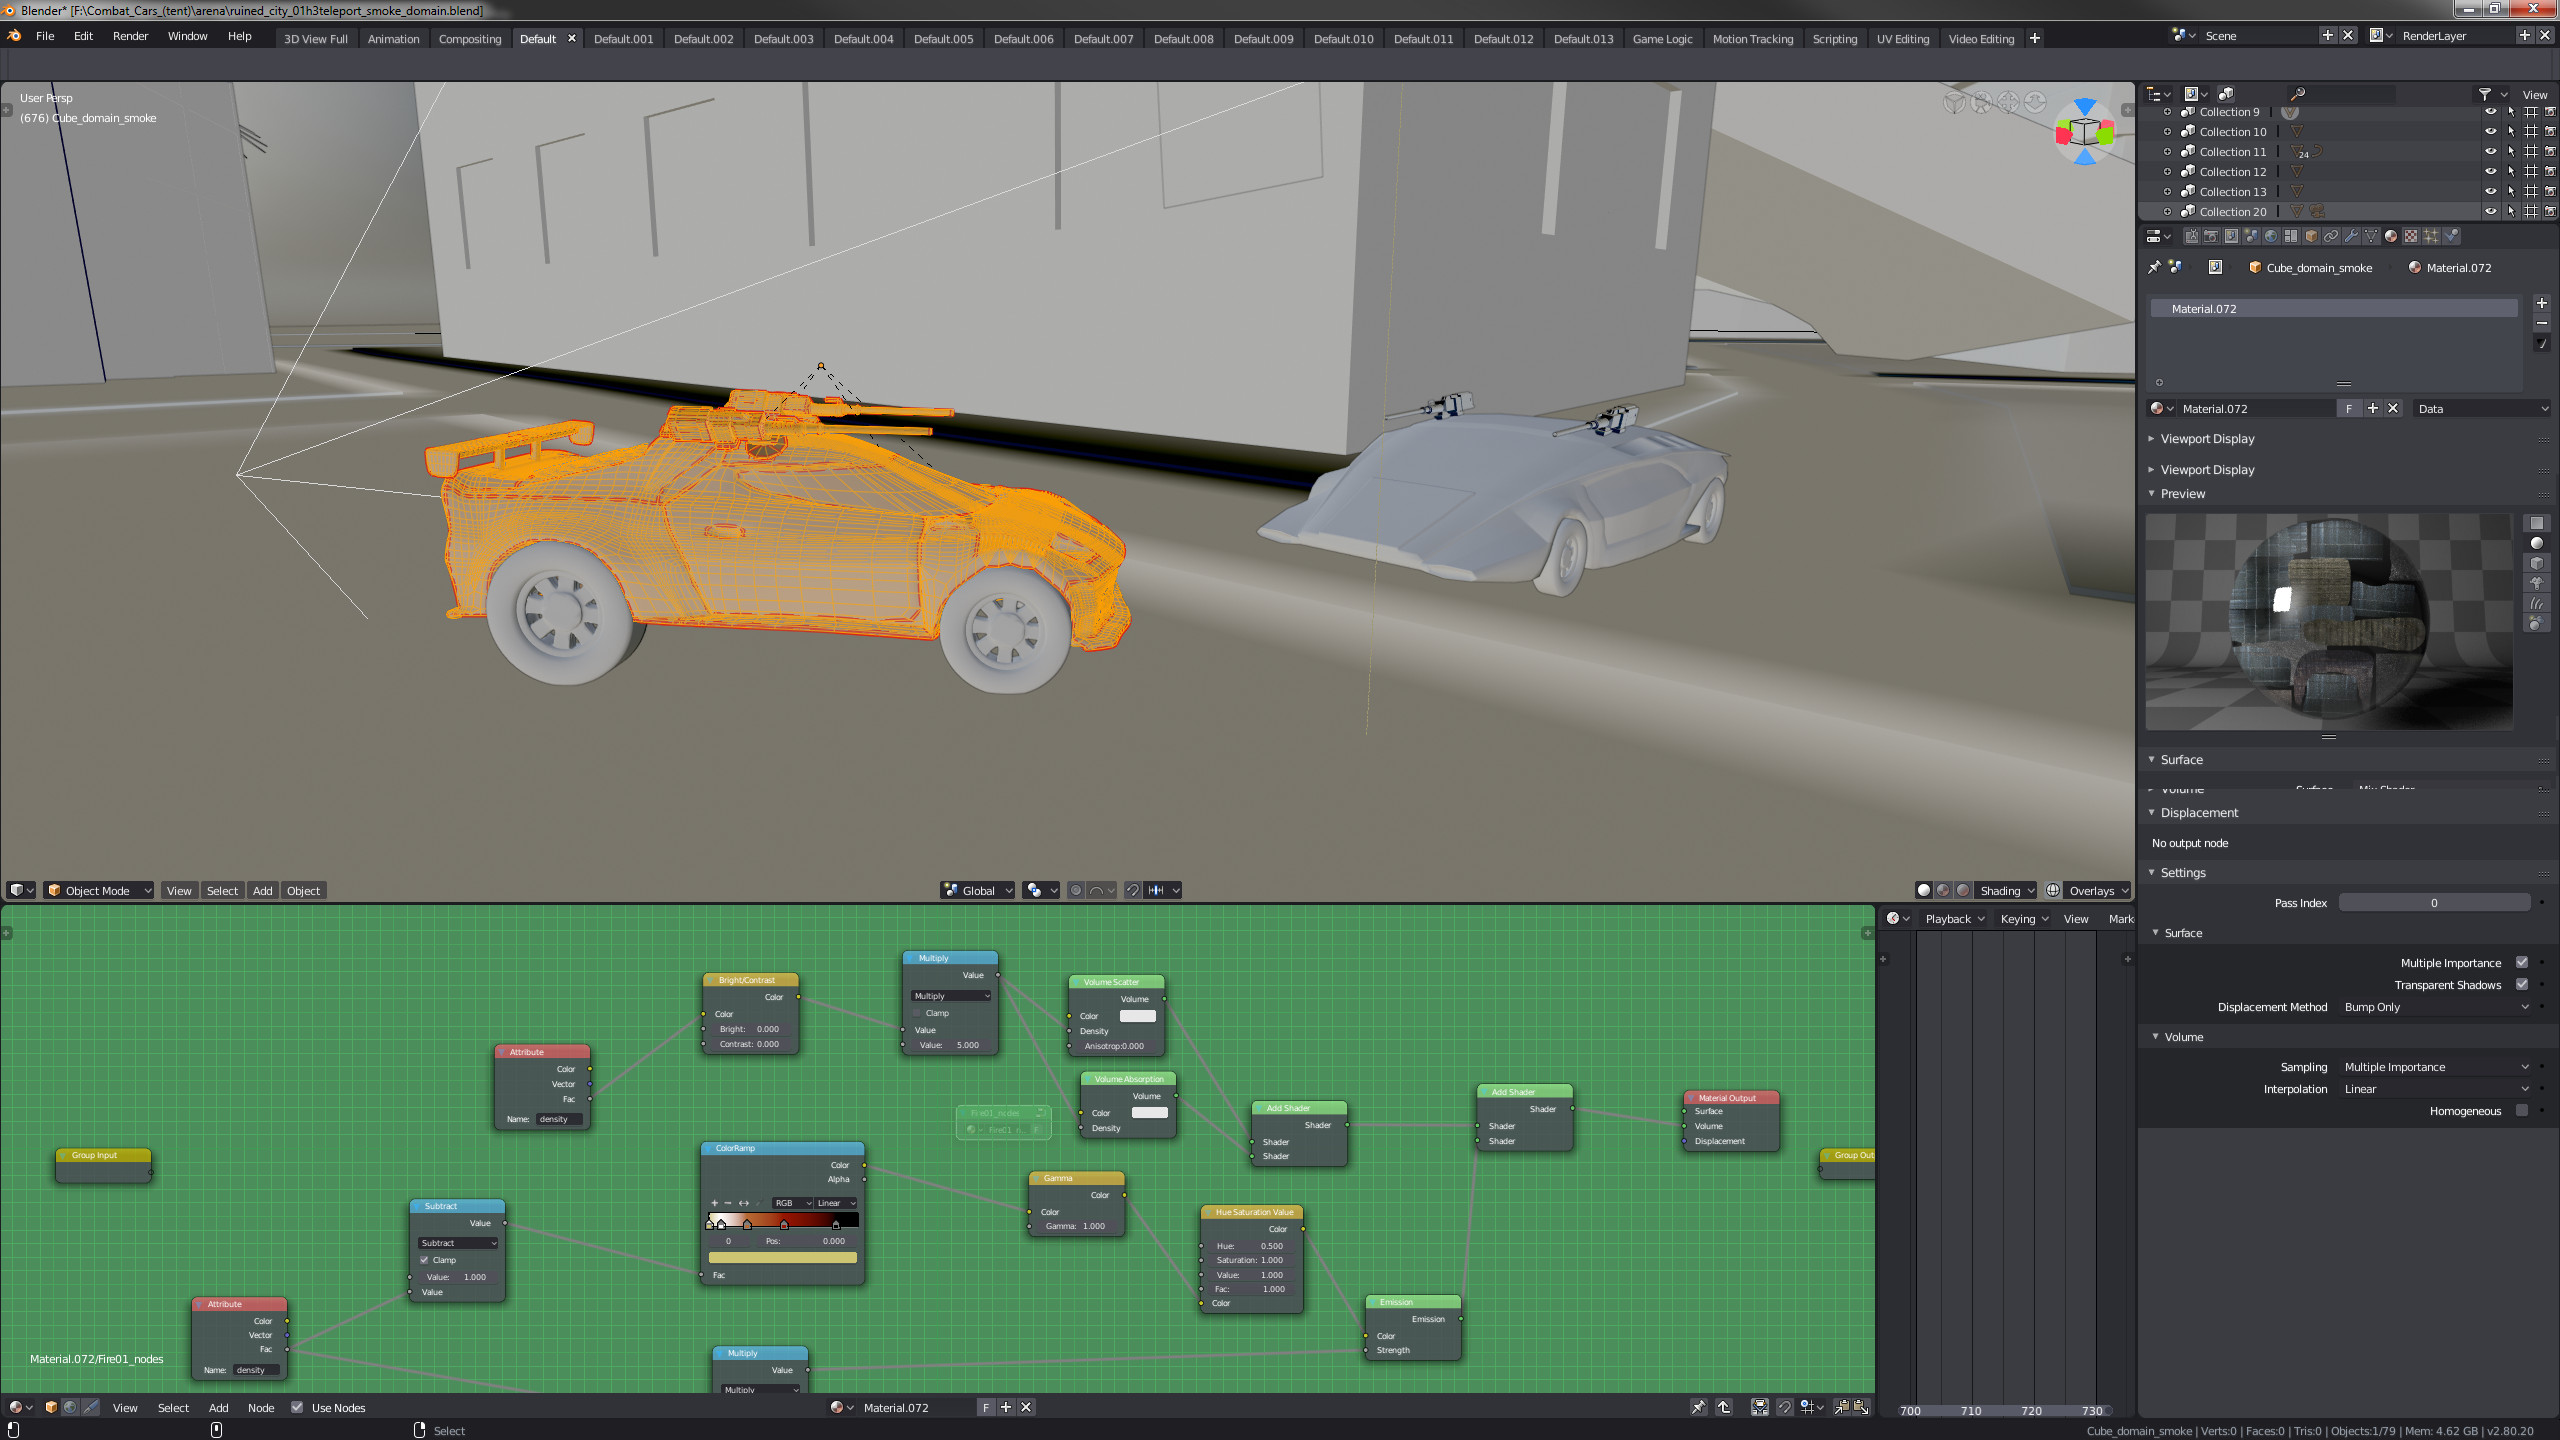Click the Pass Index value field

(2434, 902)
